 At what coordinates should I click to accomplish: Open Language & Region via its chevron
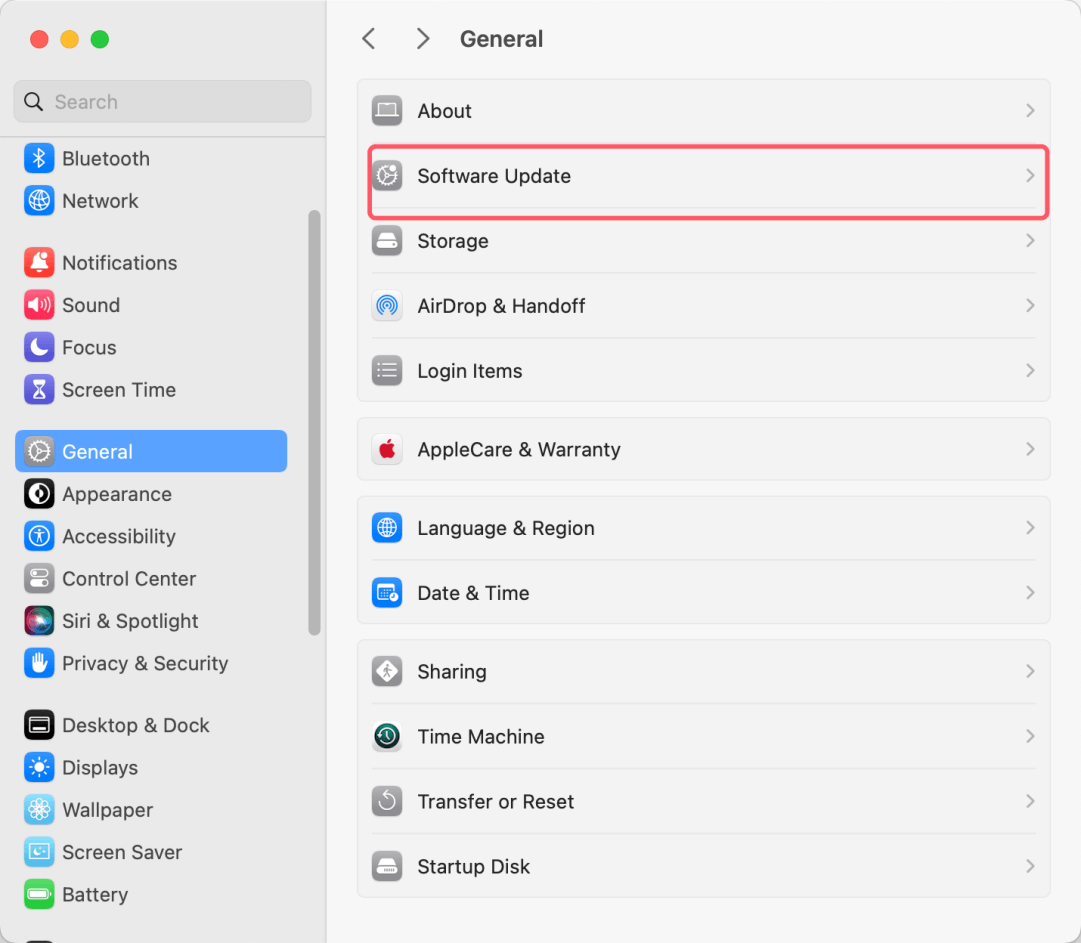point(1030,528)
